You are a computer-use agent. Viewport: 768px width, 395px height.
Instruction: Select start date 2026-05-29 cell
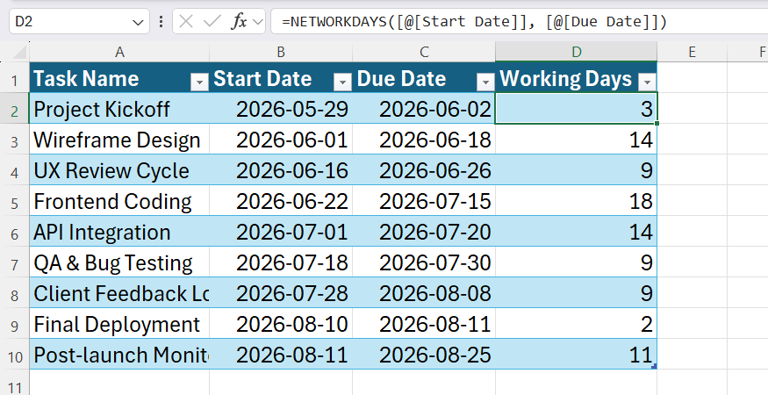[x=281, y=109]
